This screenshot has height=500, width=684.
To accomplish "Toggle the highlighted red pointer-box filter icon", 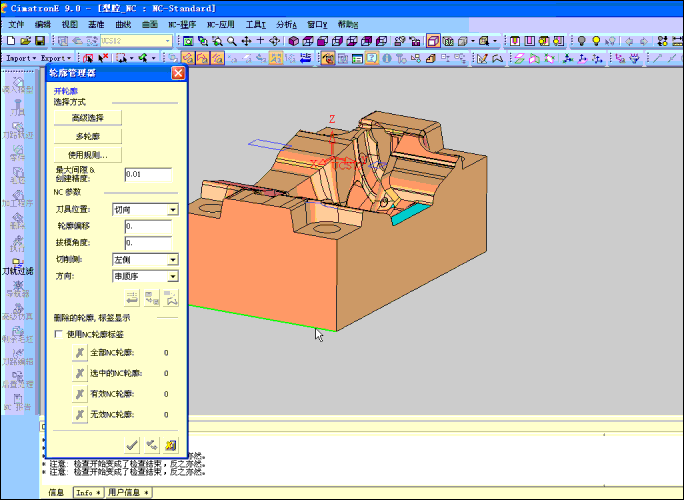I will tap(328, 58).
